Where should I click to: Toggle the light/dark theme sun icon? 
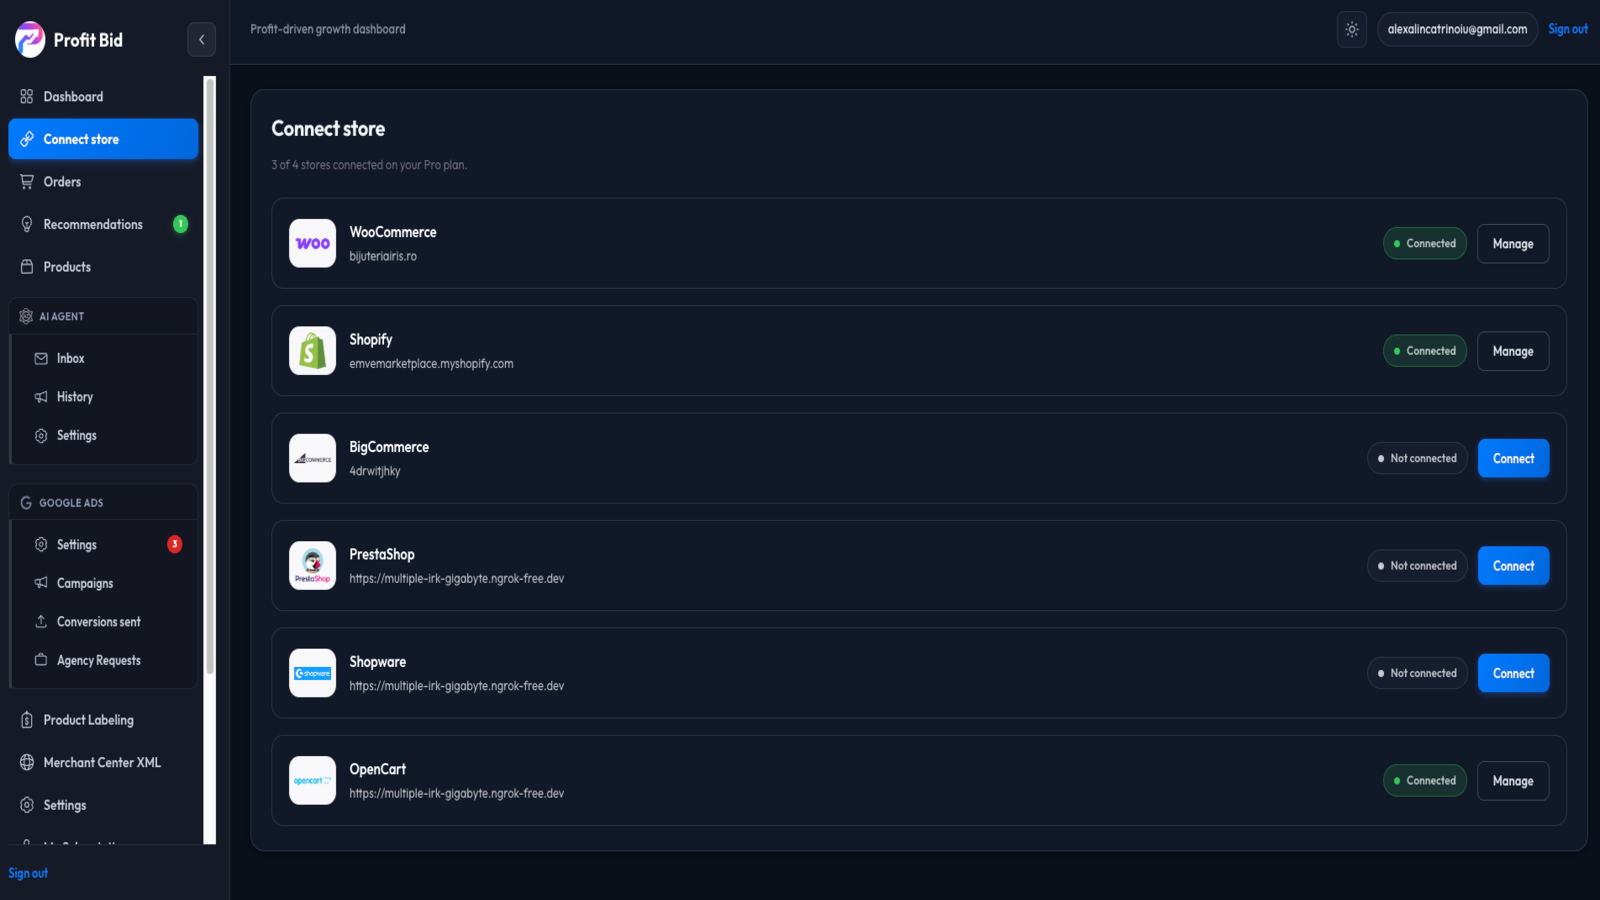(x=1352, y=30)
